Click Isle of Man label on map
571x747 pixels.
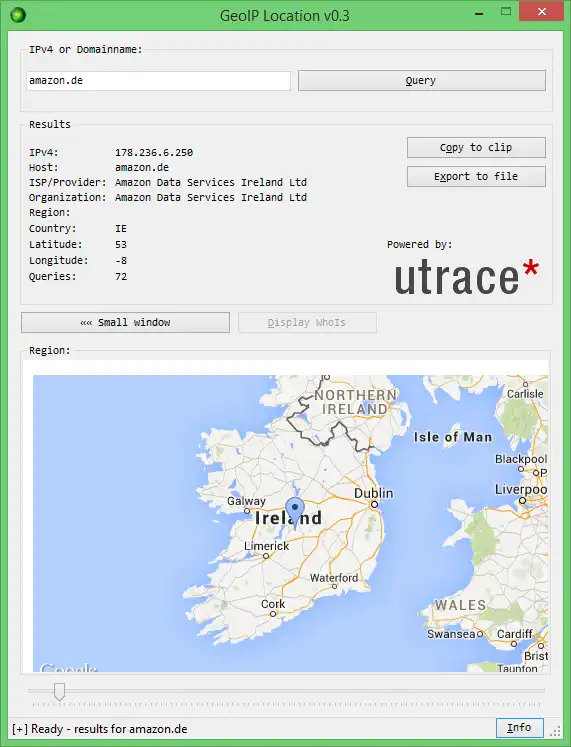pos(452,437)
